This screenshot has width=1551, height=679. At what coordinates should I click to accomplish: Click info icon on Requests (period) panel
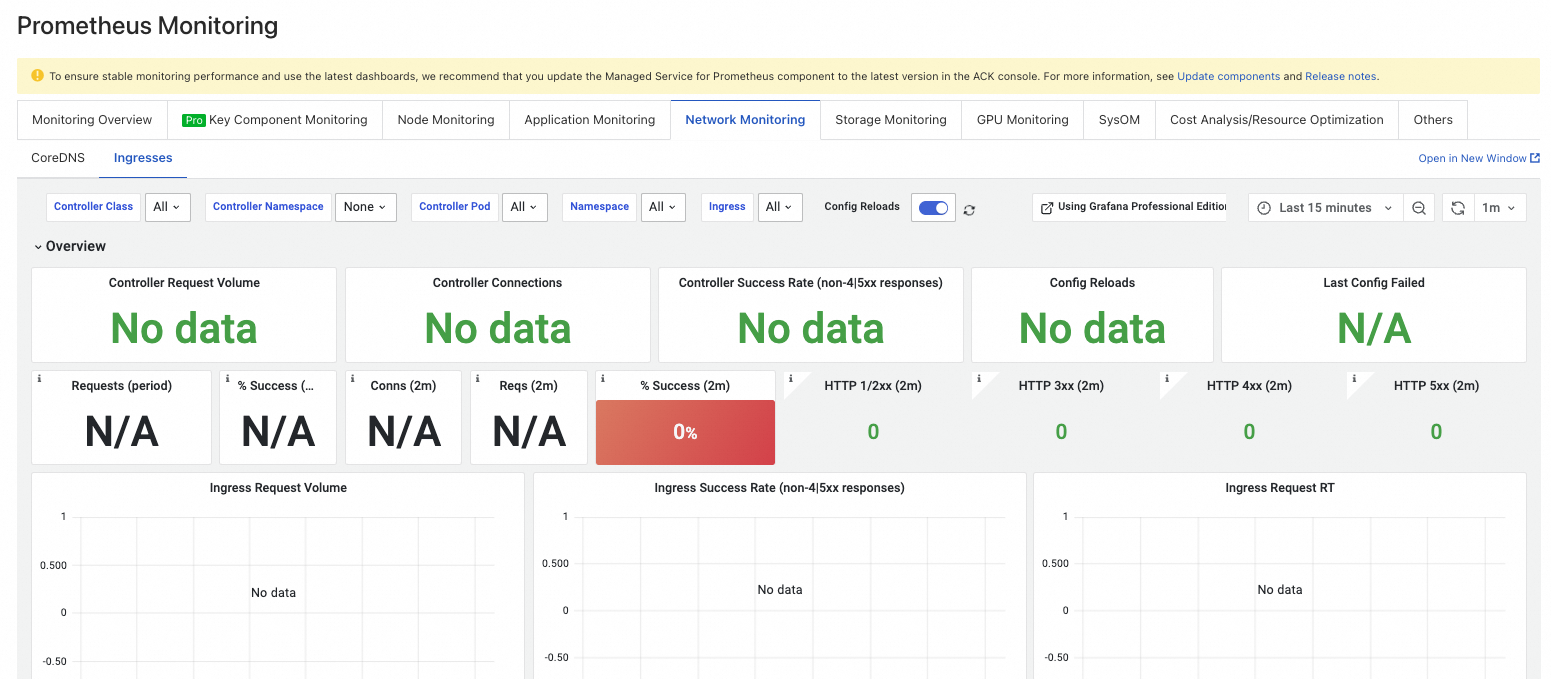[x=39, y=379]
